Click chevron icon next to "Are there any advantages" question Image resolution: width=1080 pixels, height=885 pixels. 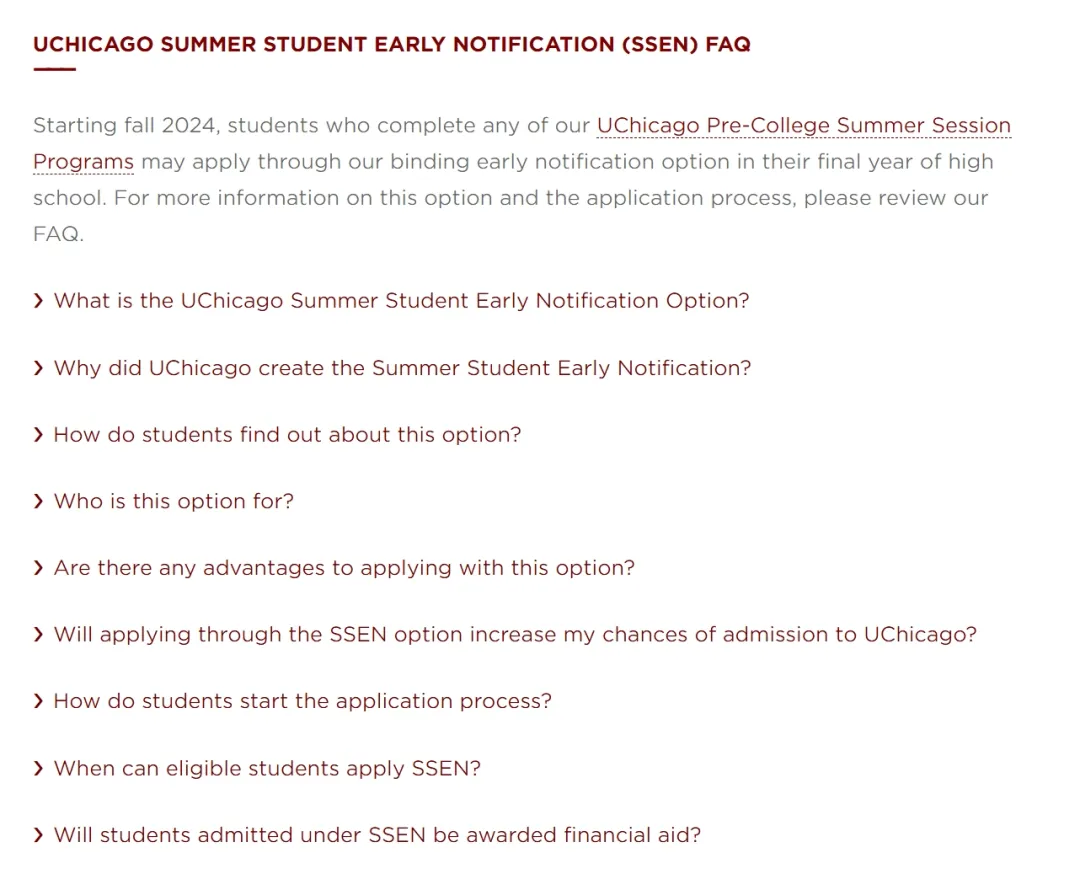click(x=38, y=568)
